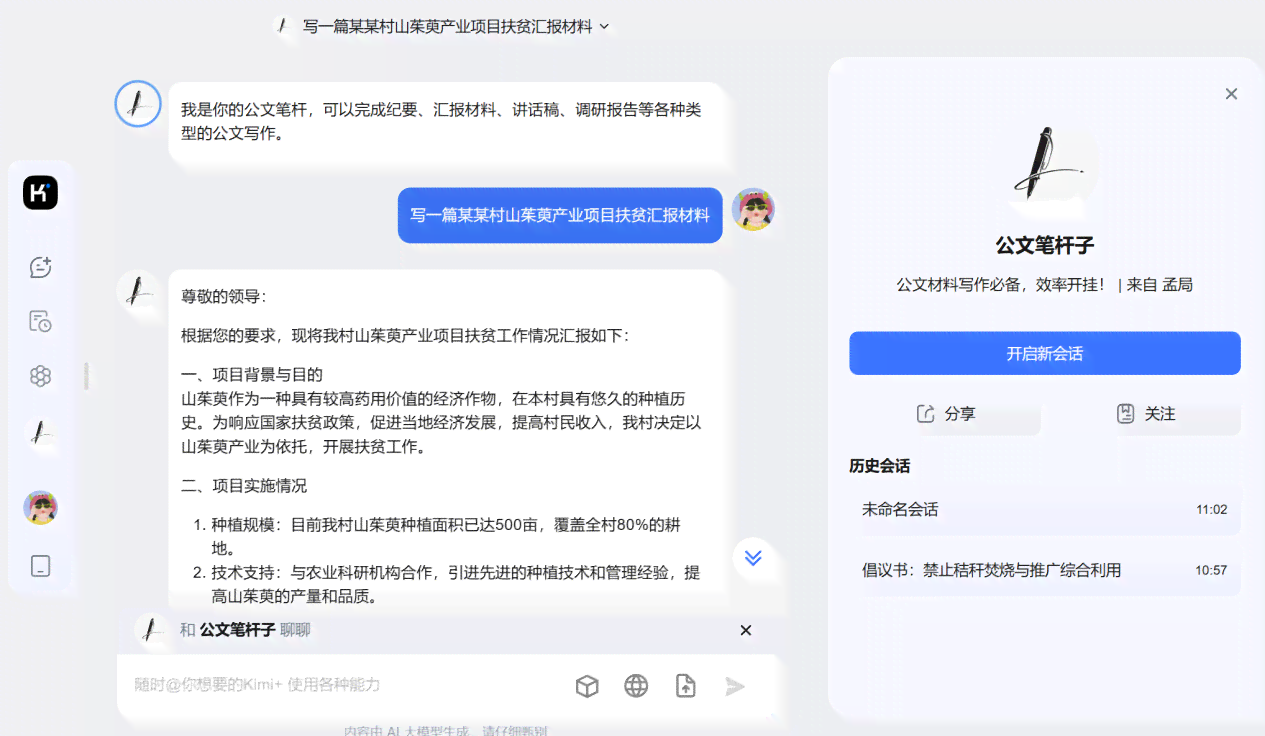Screen dimensions: 1265x736
Task: Open chat history icon in sidebar
Action: (x=40, y=321)
